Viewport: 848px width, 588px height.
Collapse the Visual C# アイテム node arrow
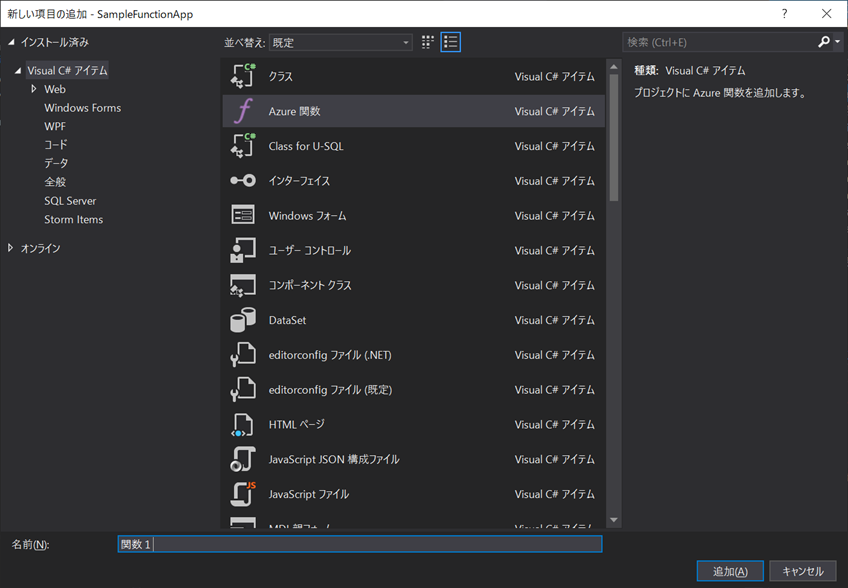tap(18, 71)
